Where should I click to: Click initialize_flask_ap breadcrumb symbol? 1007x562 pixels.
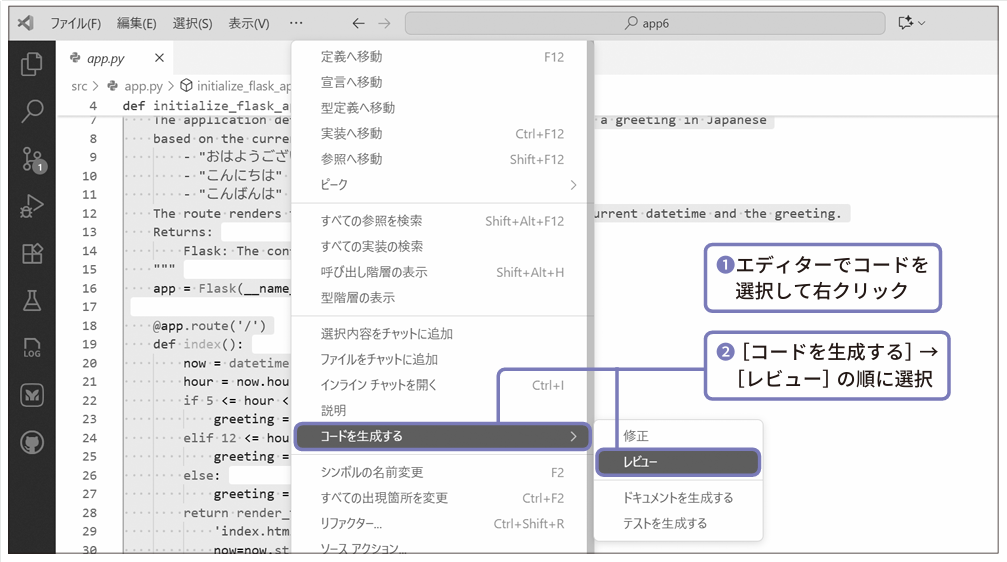point(243,86)
